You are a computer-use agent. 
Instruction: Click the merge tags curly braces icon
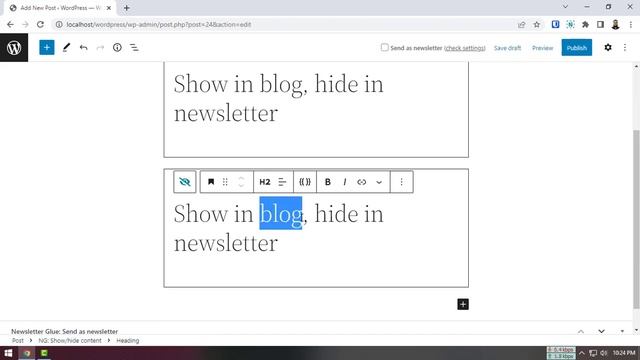(x=305, y=182)
